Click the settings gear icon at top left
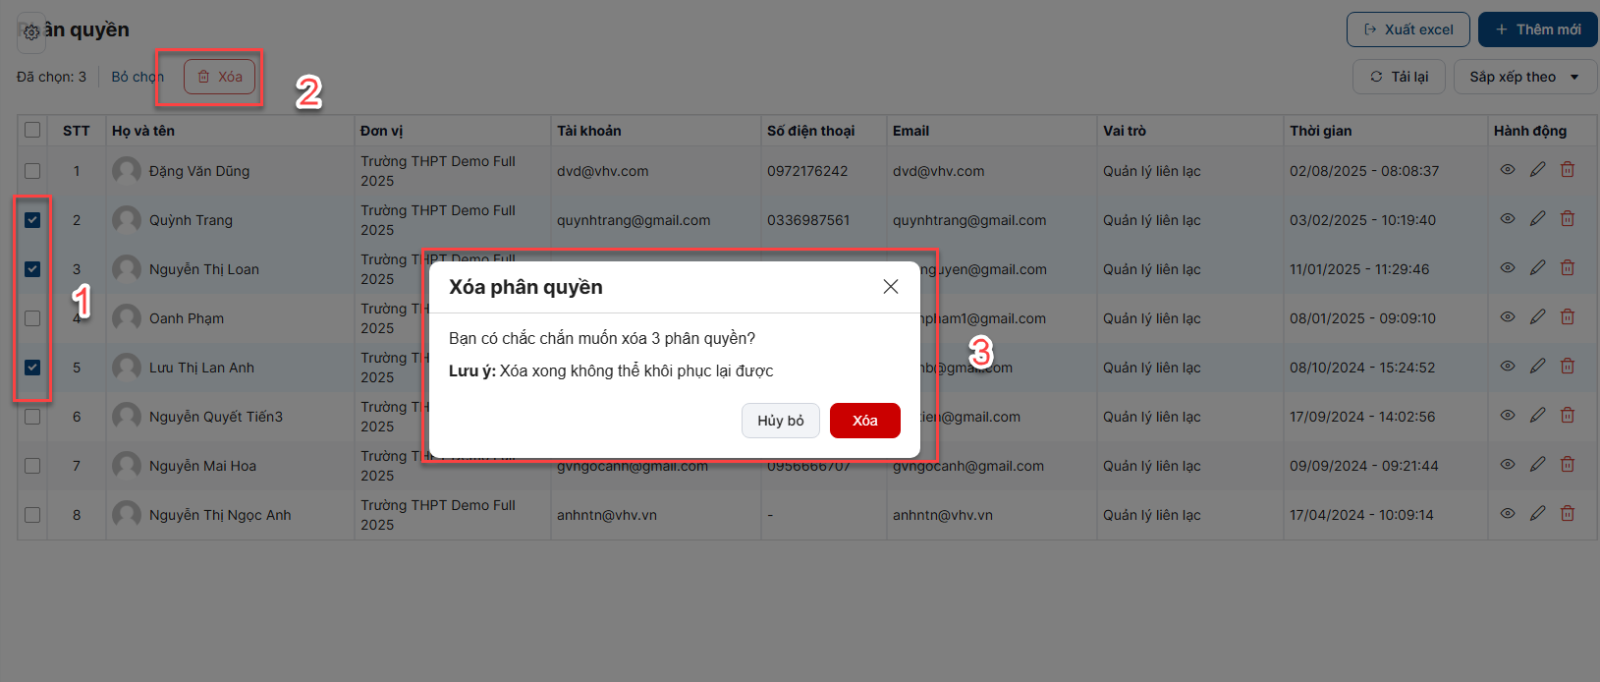 [31, 32]
